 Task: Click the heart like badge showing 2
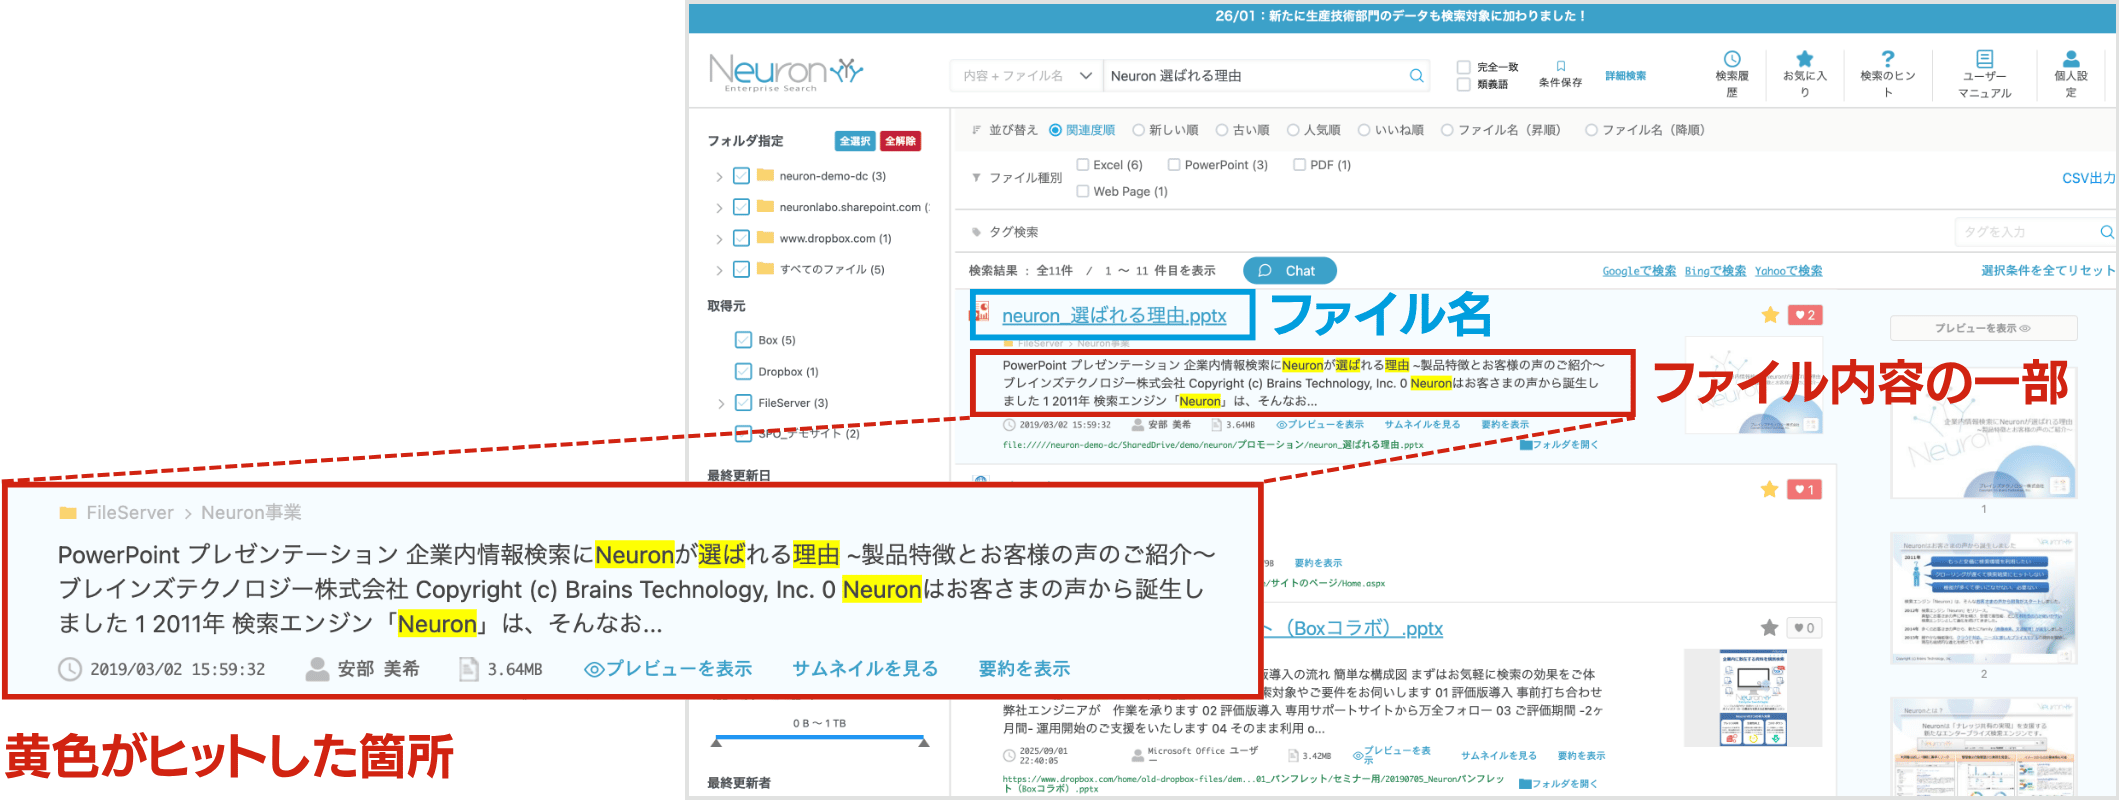[x=1805, y=315]
